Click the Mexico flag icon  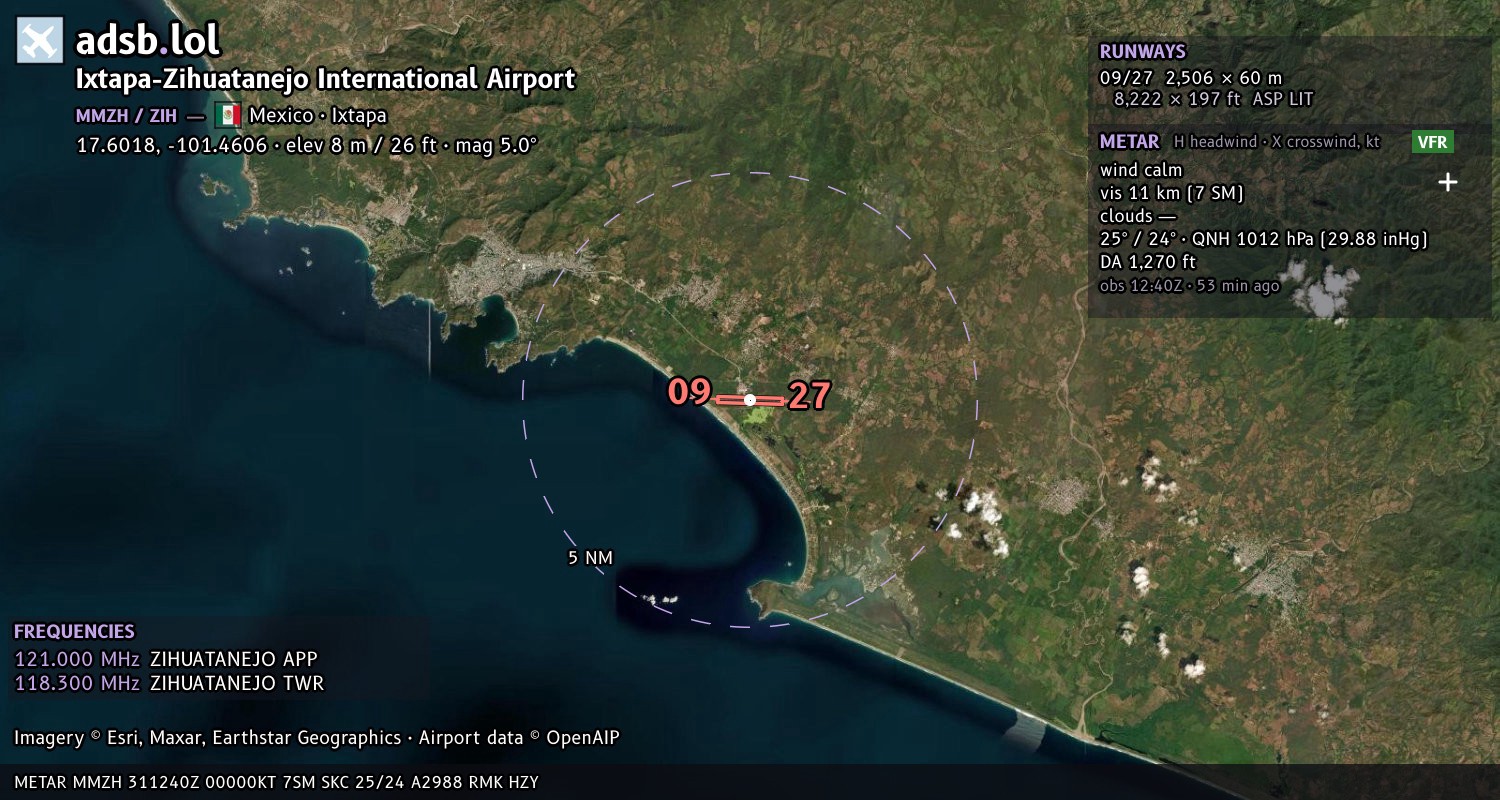[228, 115]
